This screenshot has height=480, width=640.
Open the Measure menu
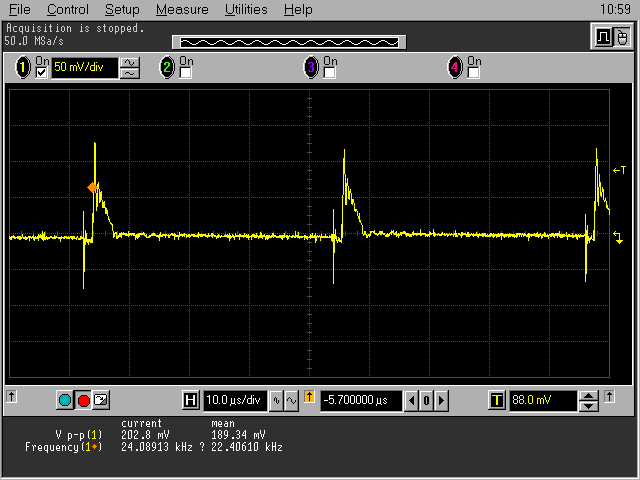pos(182,9)
